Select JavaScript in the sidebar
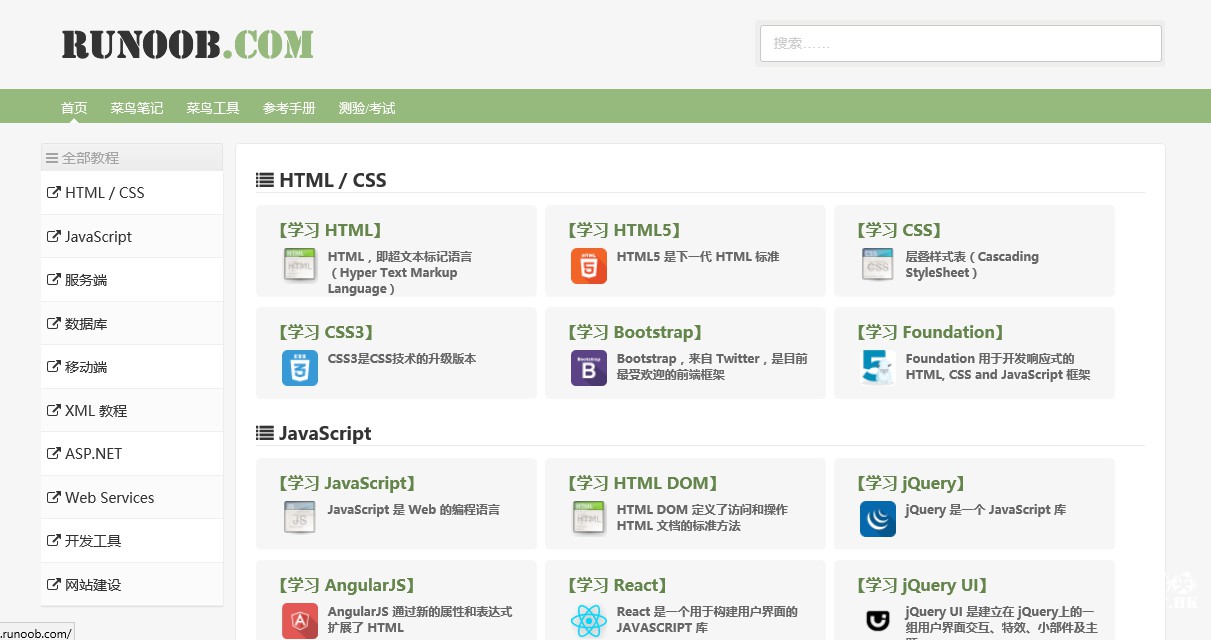The image size is (1211, 640). click(x=132, y=237)
